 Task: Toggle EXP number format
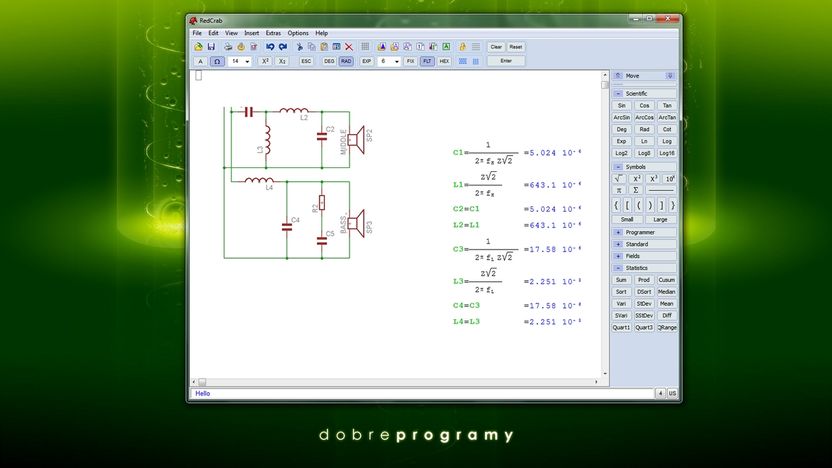coord(367,61)
